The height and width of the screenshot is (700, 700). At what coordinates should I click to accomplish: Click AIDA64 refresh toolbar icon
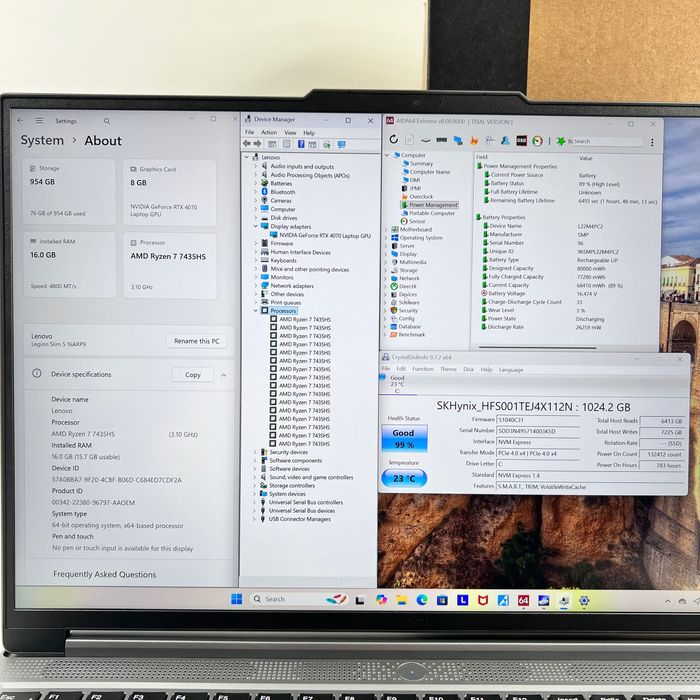(x=393, y=139)
